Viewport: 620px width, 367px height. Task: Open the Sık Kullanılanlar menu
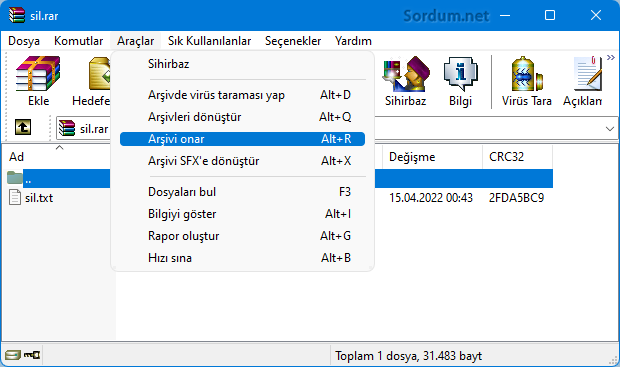point(210,41)
